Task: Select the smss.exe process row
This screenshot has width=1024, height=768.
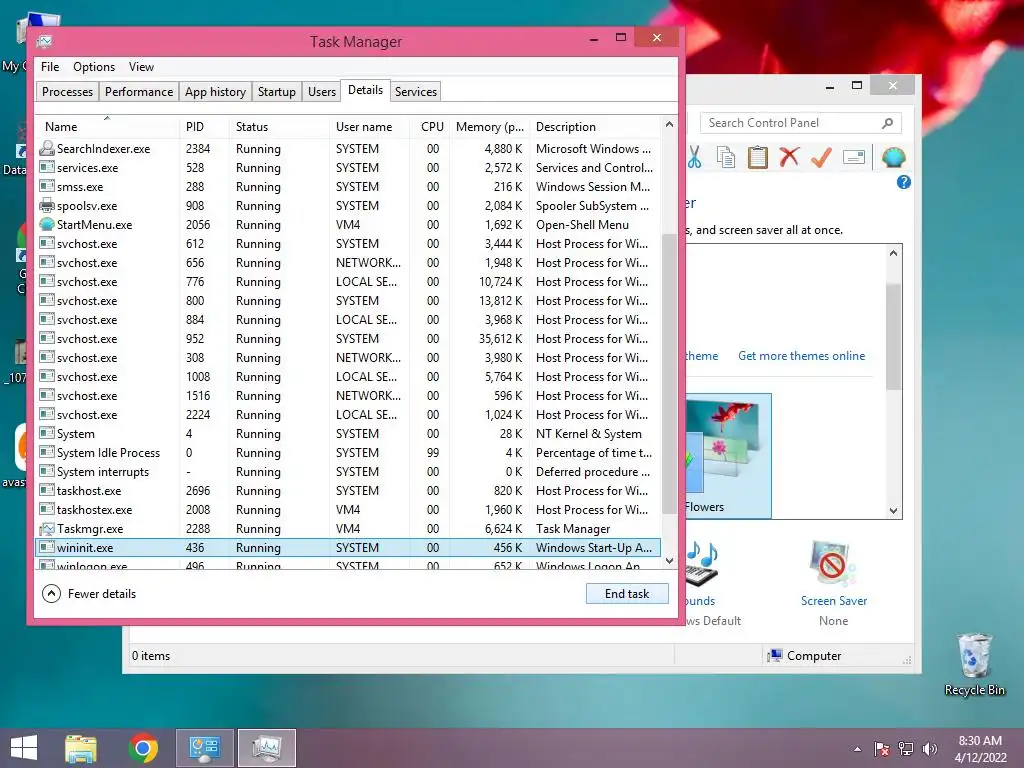Action: (x=349, y=187)
